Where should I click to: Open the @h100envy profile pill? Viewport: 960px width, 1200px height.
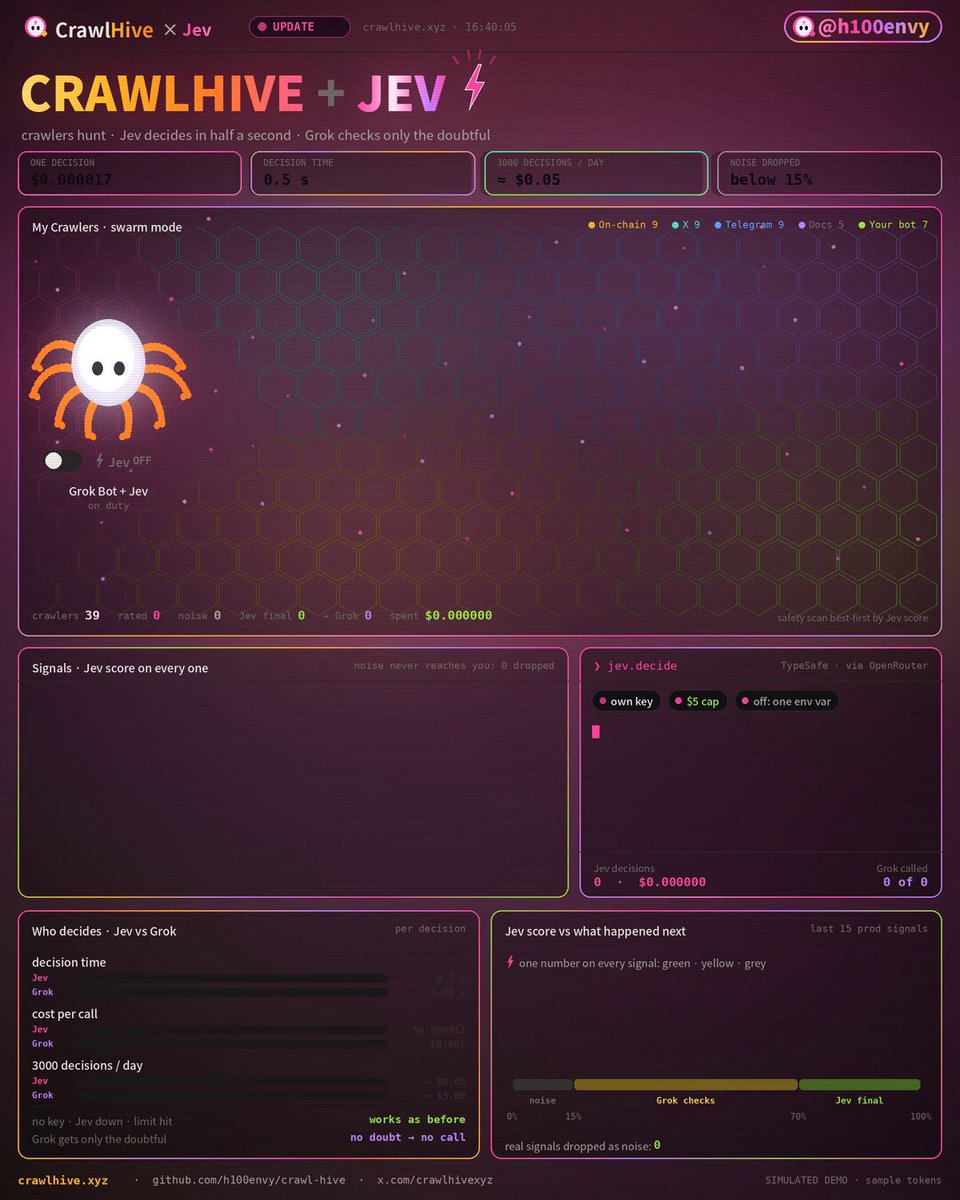[x=863, y=28]
